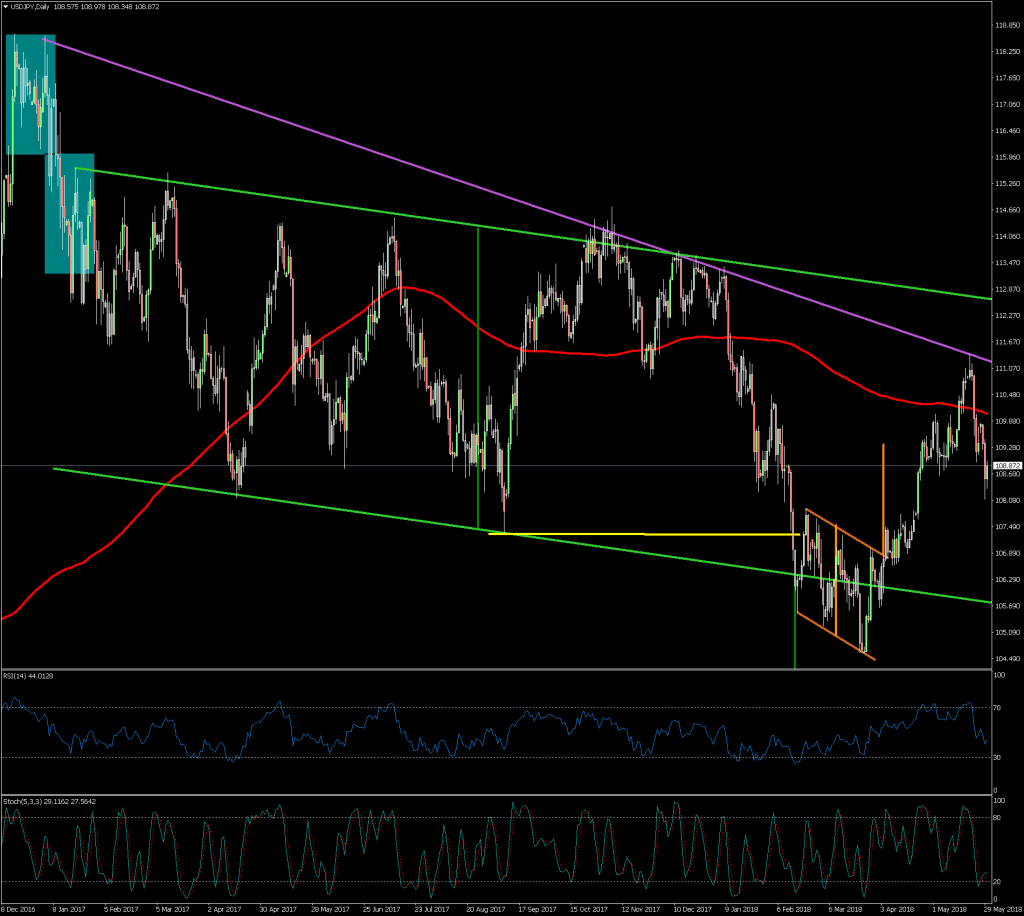This screenshot has width=1024, height=916.
Task: Click the 29 May 2018 date label
Action: tap(1003, 909)
